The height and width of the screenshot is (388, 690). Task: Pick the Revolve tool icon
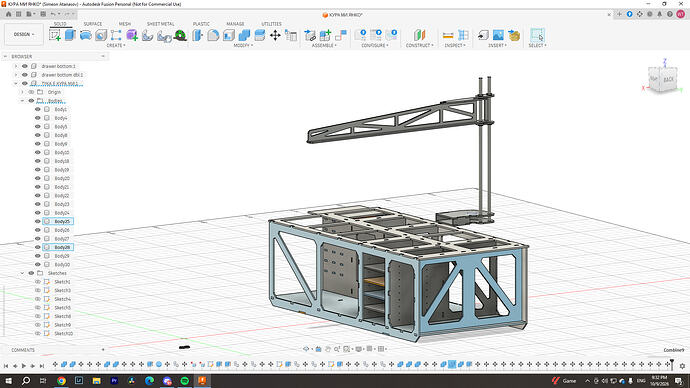[85, 35]
